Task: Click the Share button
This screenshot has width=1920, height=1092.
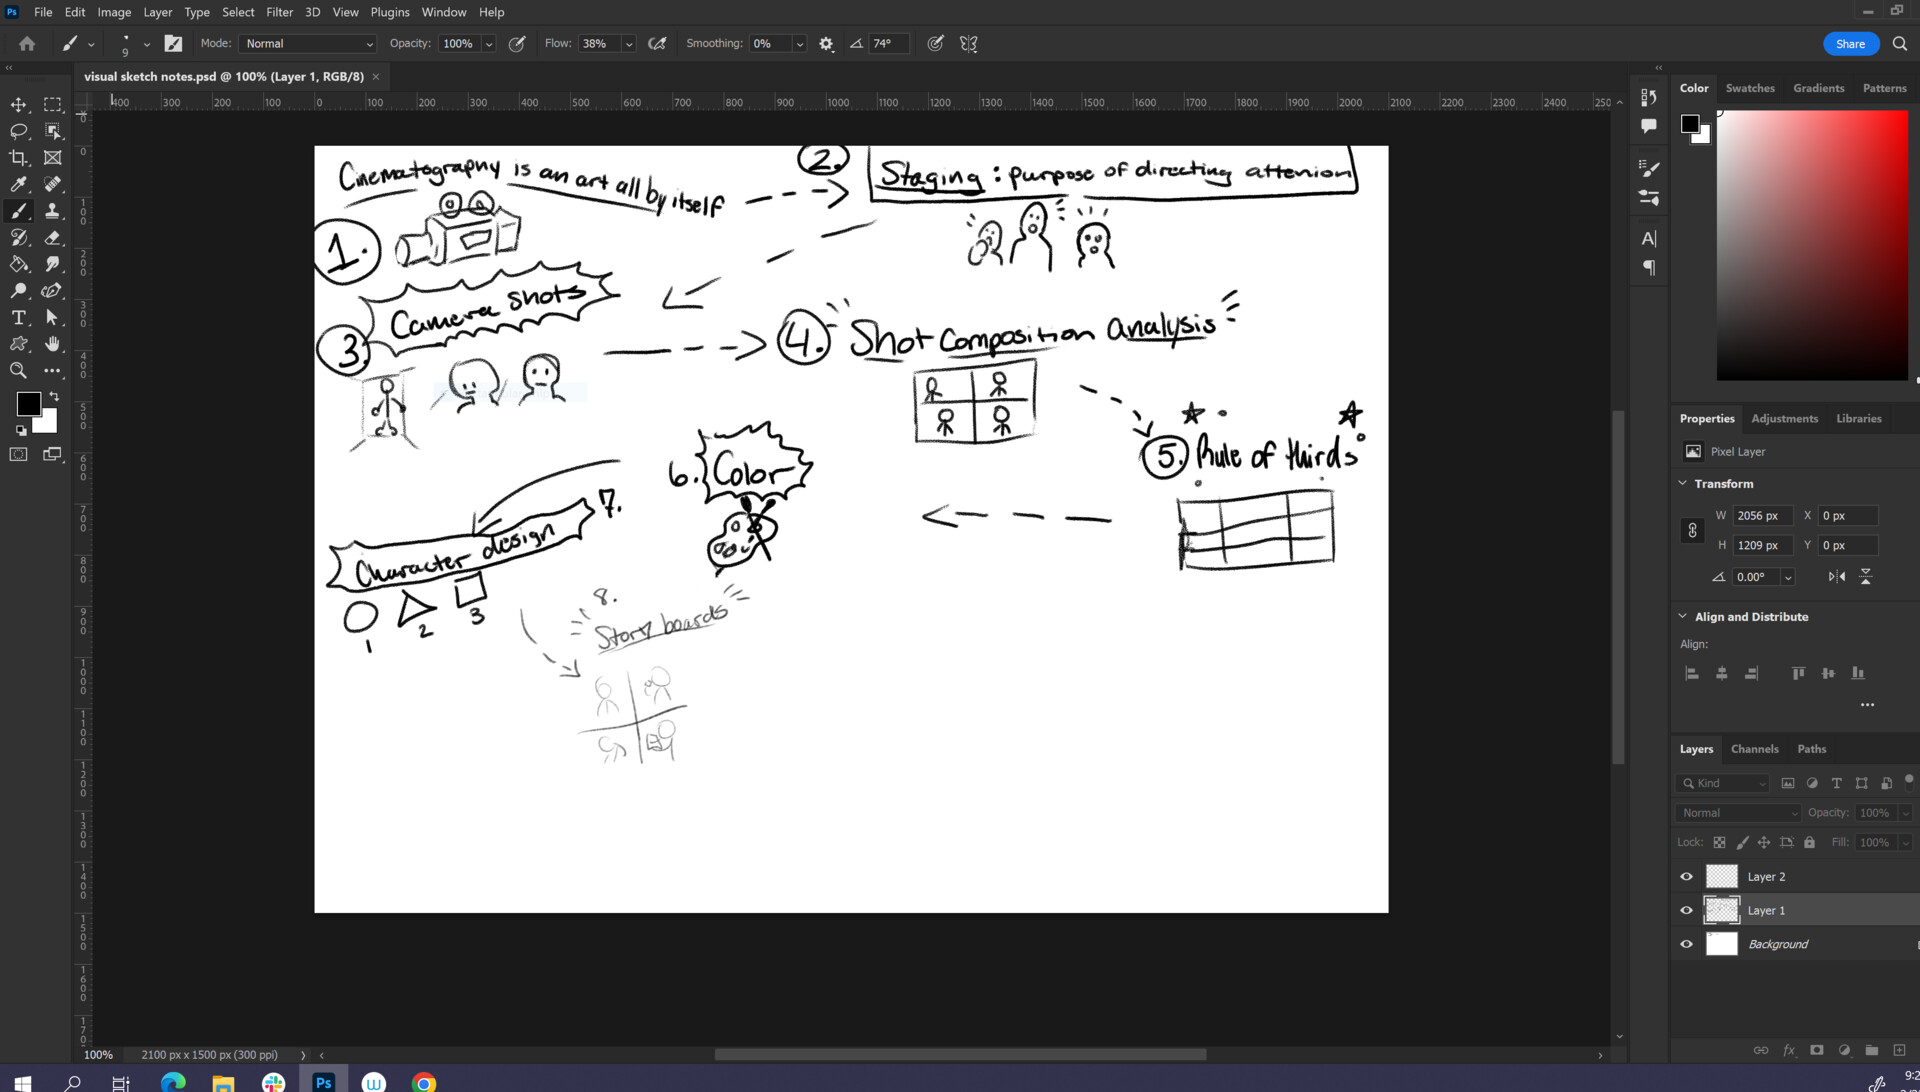Action: coord(1850,43)
